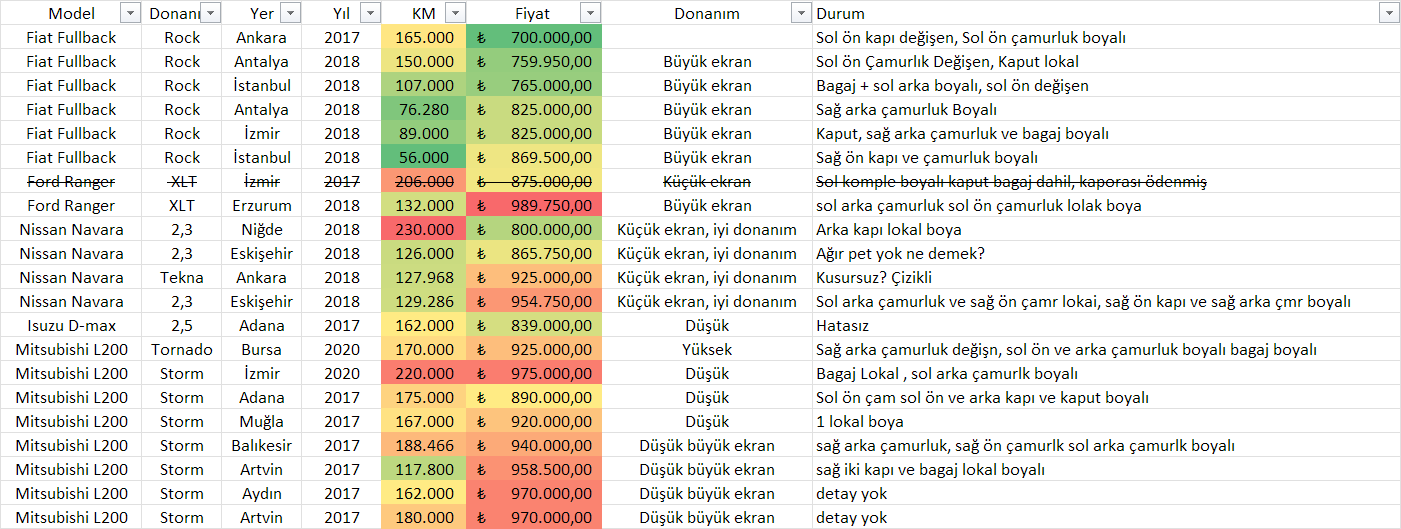Click the İzmir cell in KM 89.000 row
Viewport: 1401px width, 529px height.
[263, 133]
